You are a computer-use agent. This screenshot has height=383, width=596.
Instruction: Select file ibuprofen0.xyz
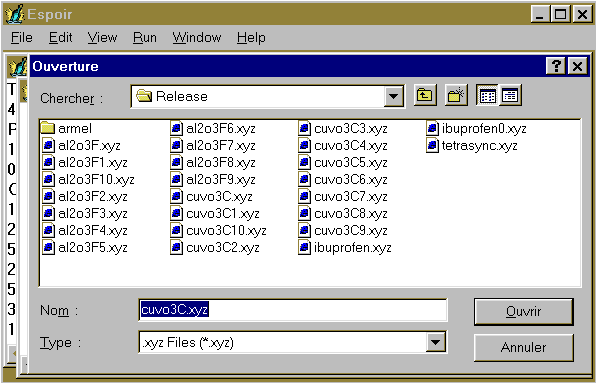(477, 128)
